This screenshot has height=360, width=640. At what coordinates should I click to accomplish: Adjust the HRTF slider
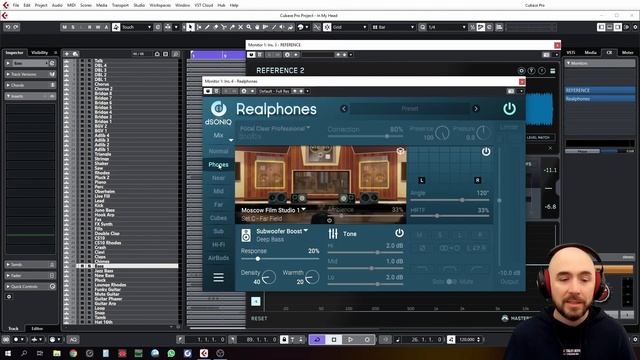449,216
